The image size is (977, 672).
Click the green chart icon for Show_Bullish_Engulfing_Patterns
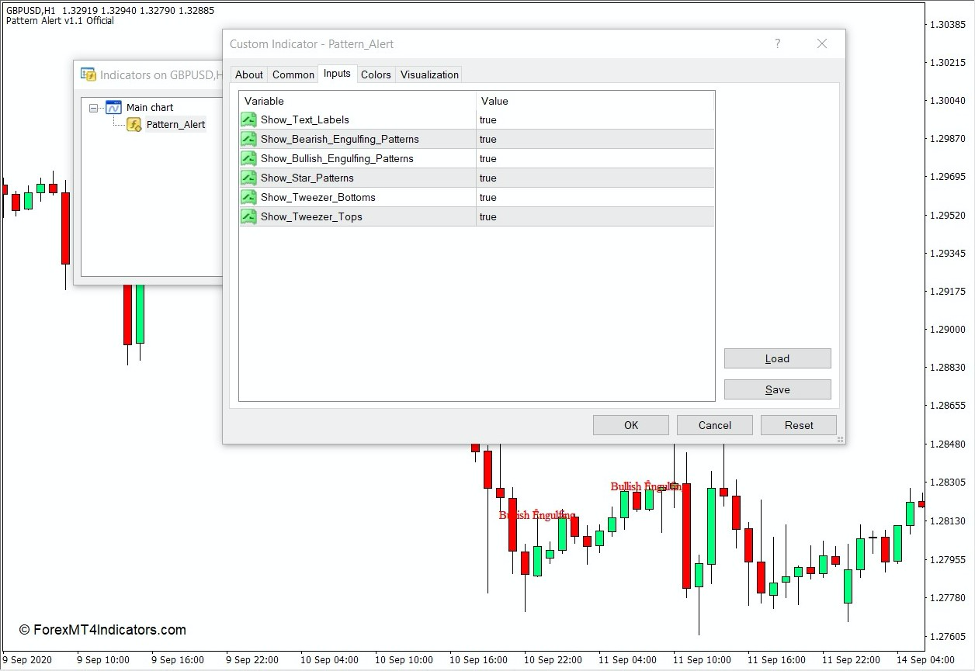pos(248,158)
